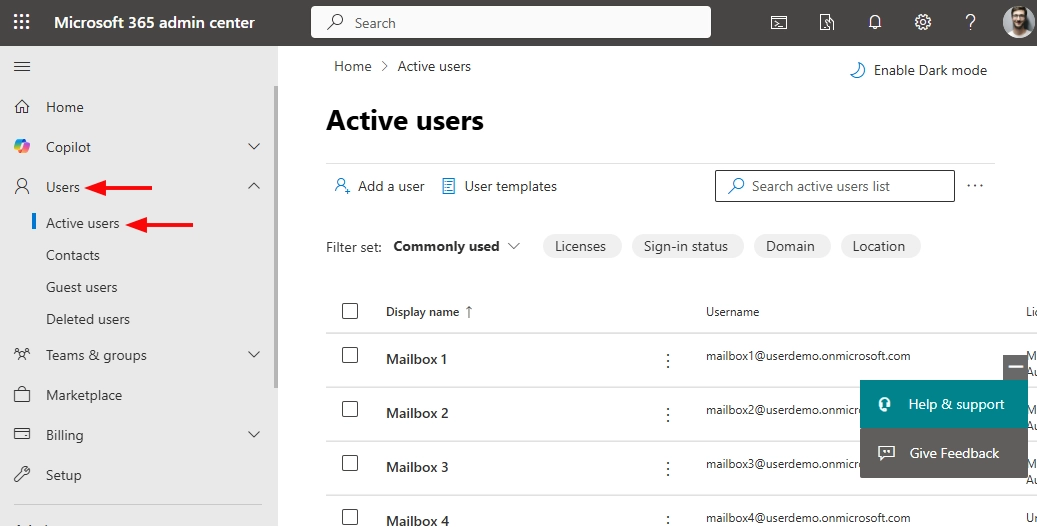Open the Commonly used filter set dropdown
Image resolution: width=1037 pixels, height=527 pixels.
pos(457,246)
